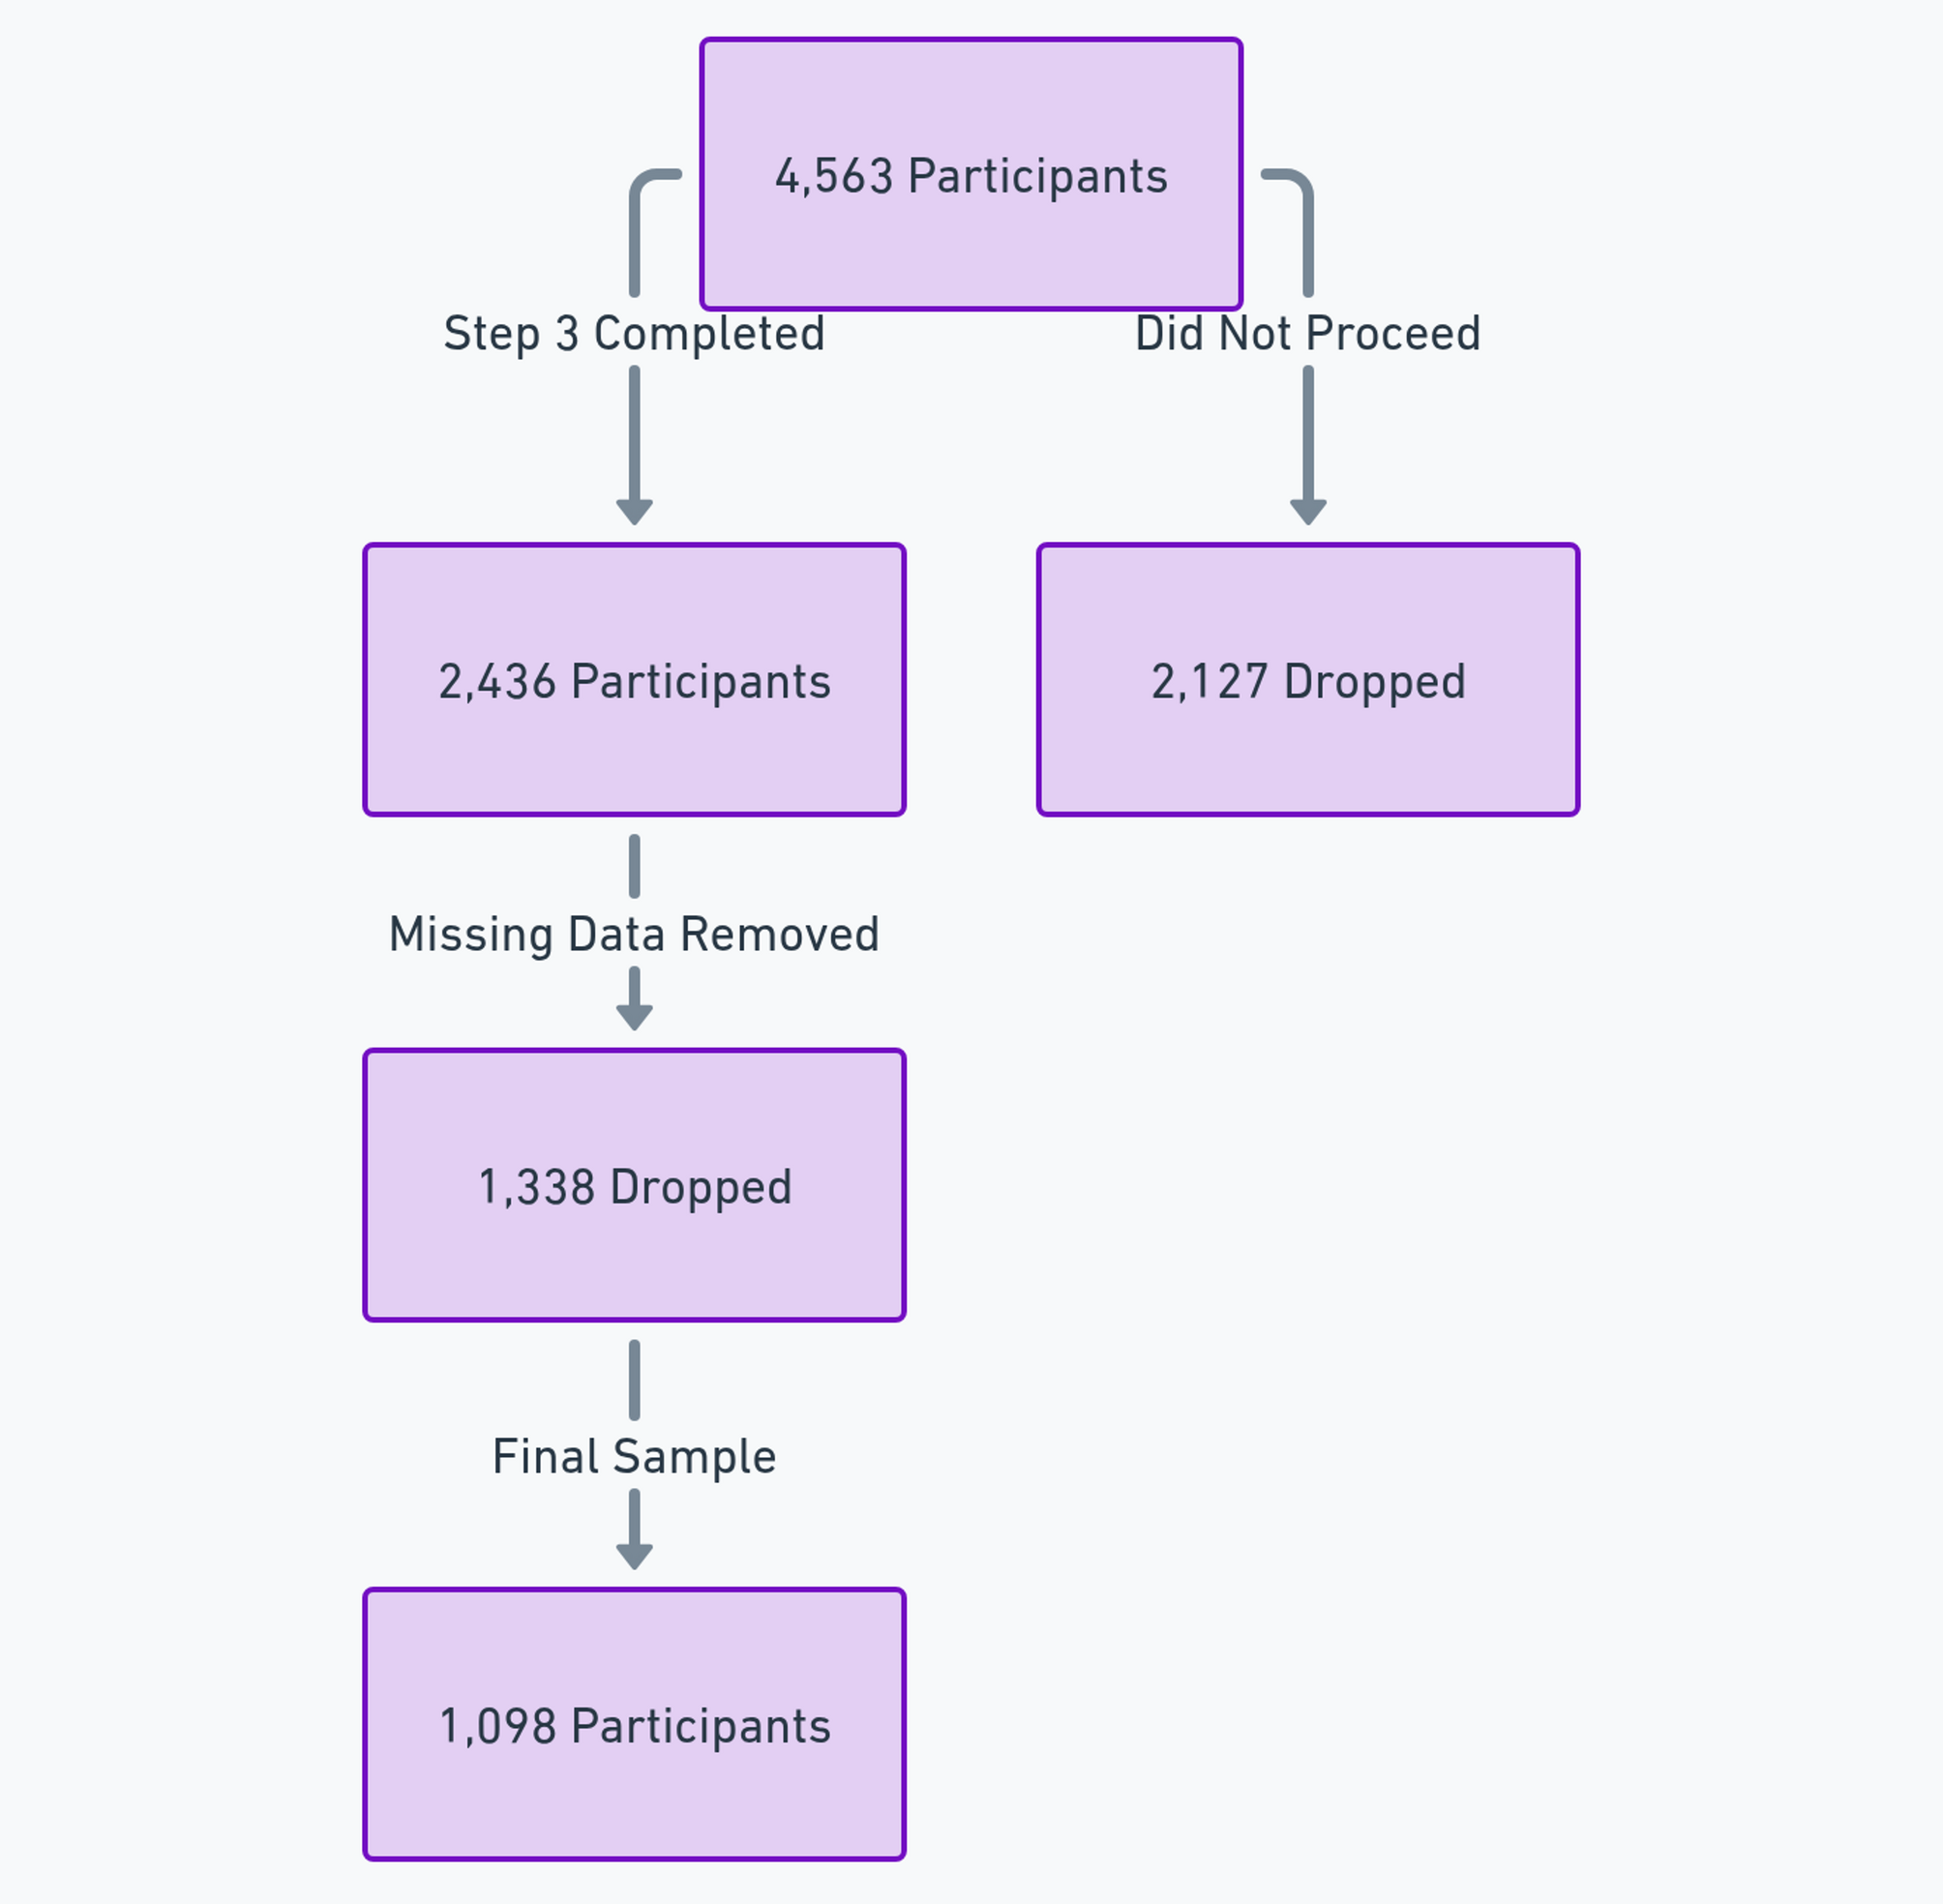The width and height of the screenshot is (1943, 1904).
Task: Select the Did Not Proceed label
Action: click(x=1308, y=333)
